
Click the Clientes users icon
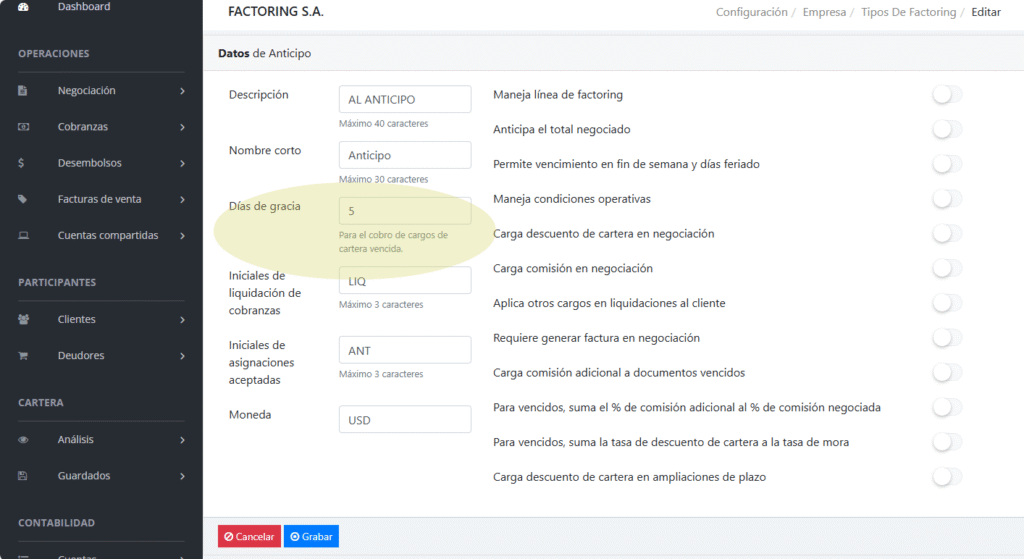click(x=23, y=320)
